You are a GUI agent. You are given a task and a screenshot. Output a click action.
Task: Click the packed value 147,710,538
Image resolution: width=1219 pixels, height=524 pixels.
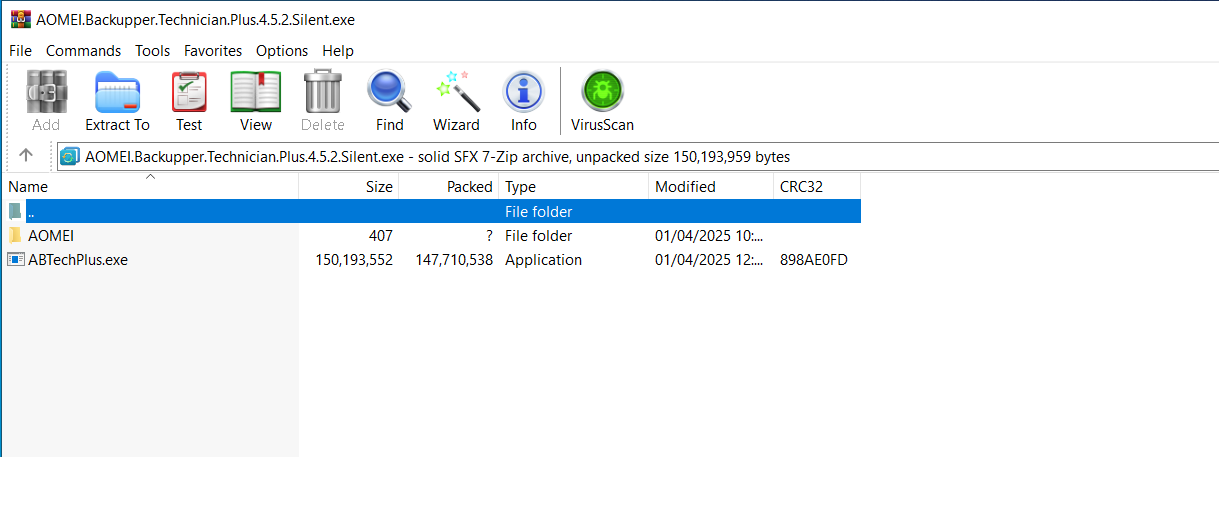(x=454, y=260)
